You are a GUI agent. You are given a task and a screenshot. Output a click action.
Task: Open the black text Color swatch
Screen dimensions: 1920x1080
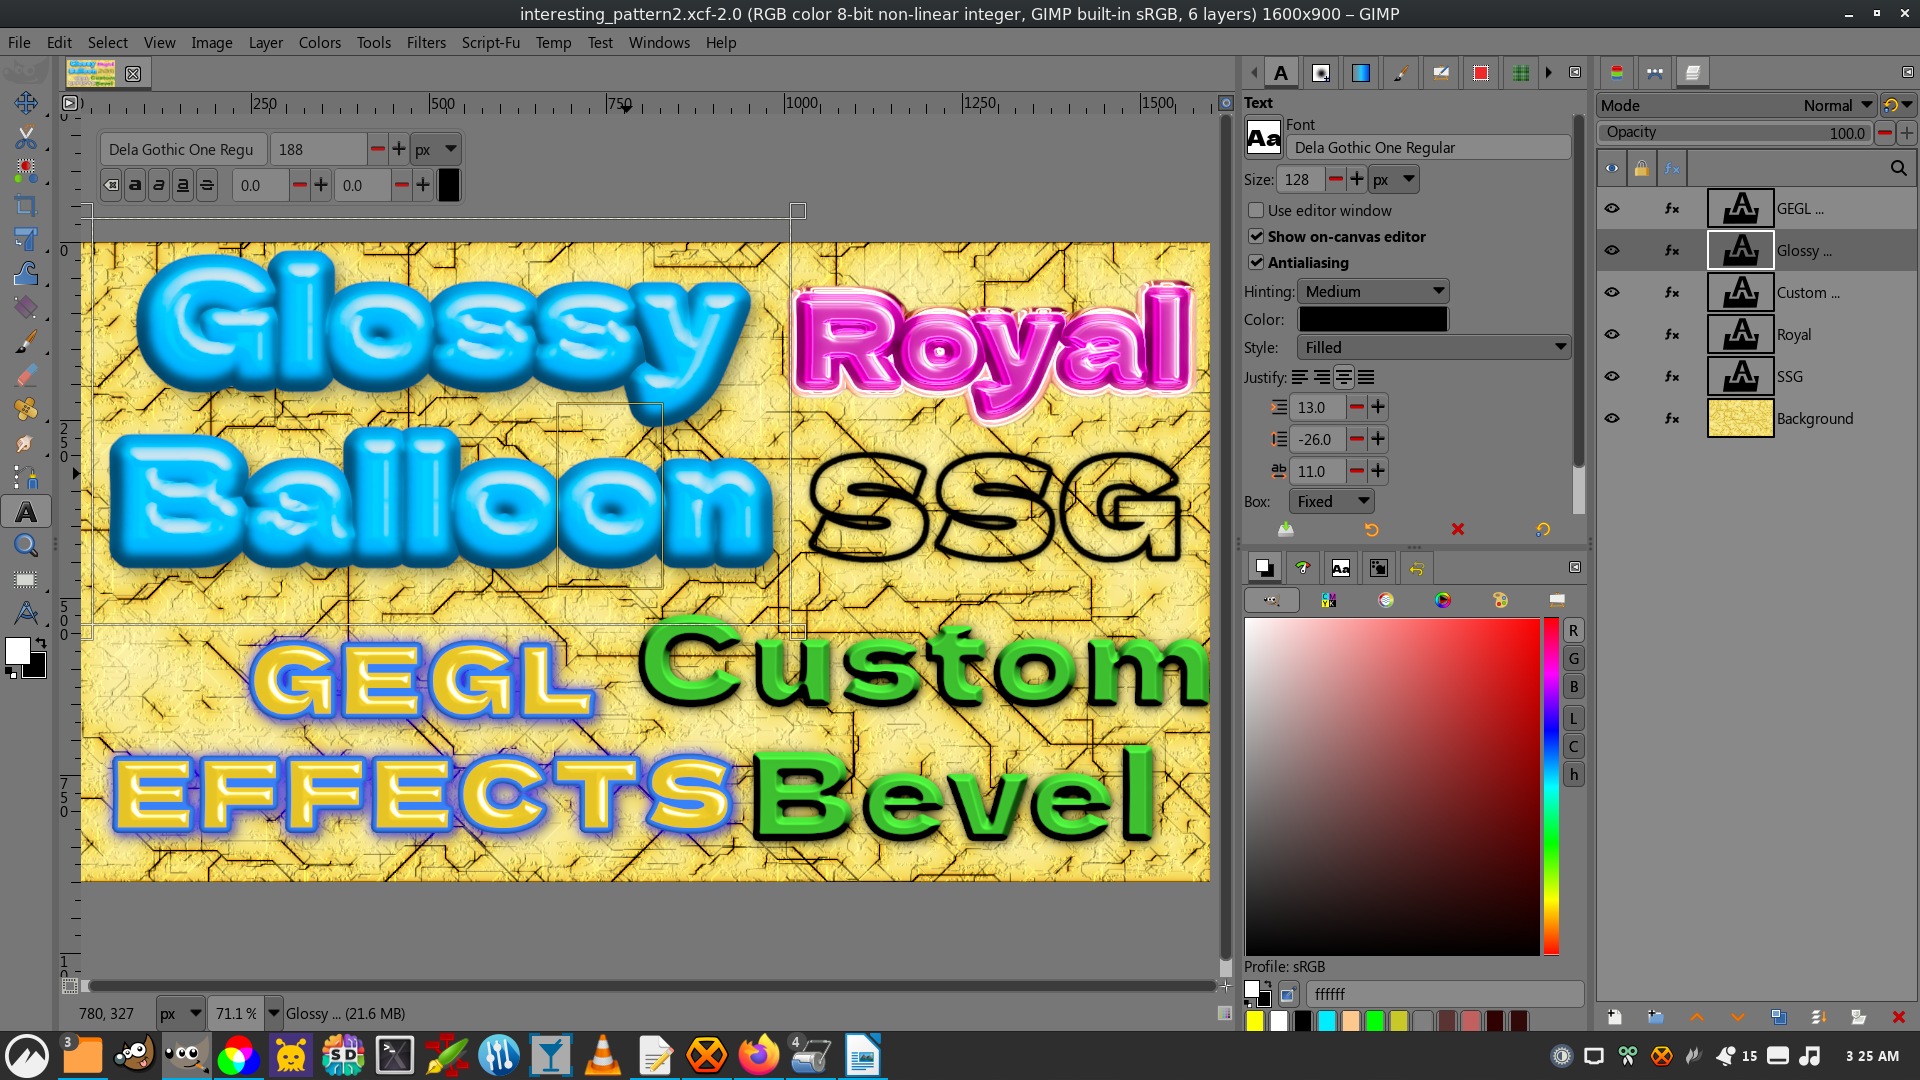[1373, 319]
